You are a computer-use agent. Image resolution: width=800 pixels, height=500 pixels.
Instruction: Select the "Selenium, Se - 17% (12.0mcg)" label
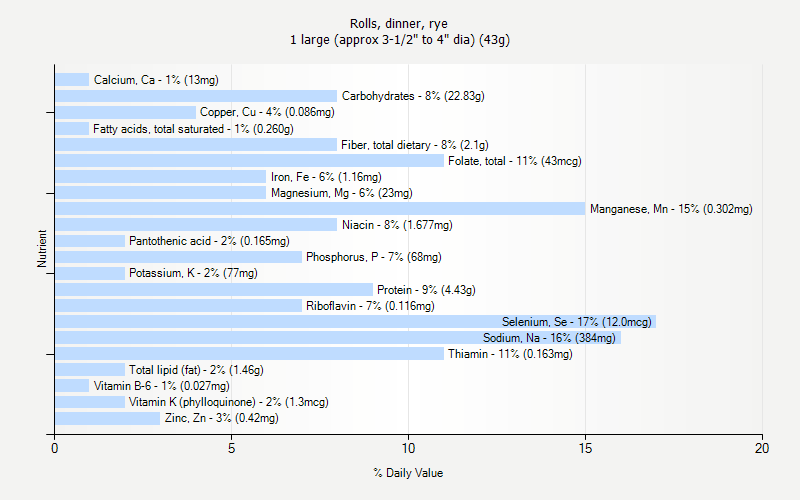[577, 322]
